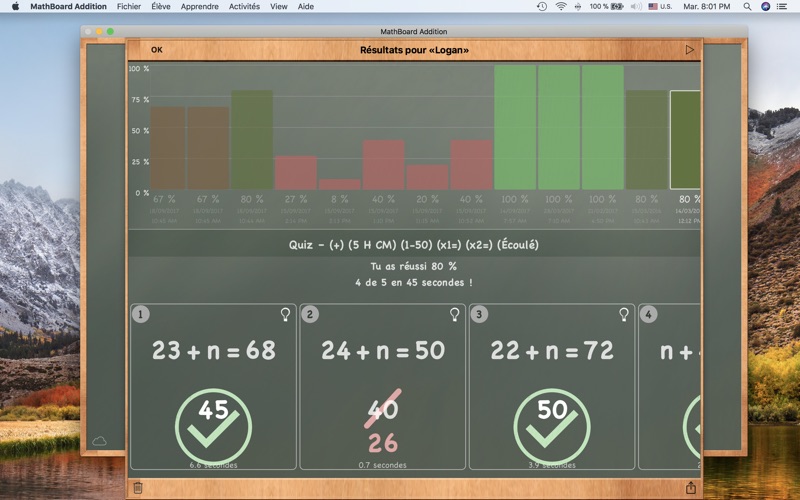Click the number 3 badge on third card
Viewport: 800px width, 500px height.
pos(479,314)
